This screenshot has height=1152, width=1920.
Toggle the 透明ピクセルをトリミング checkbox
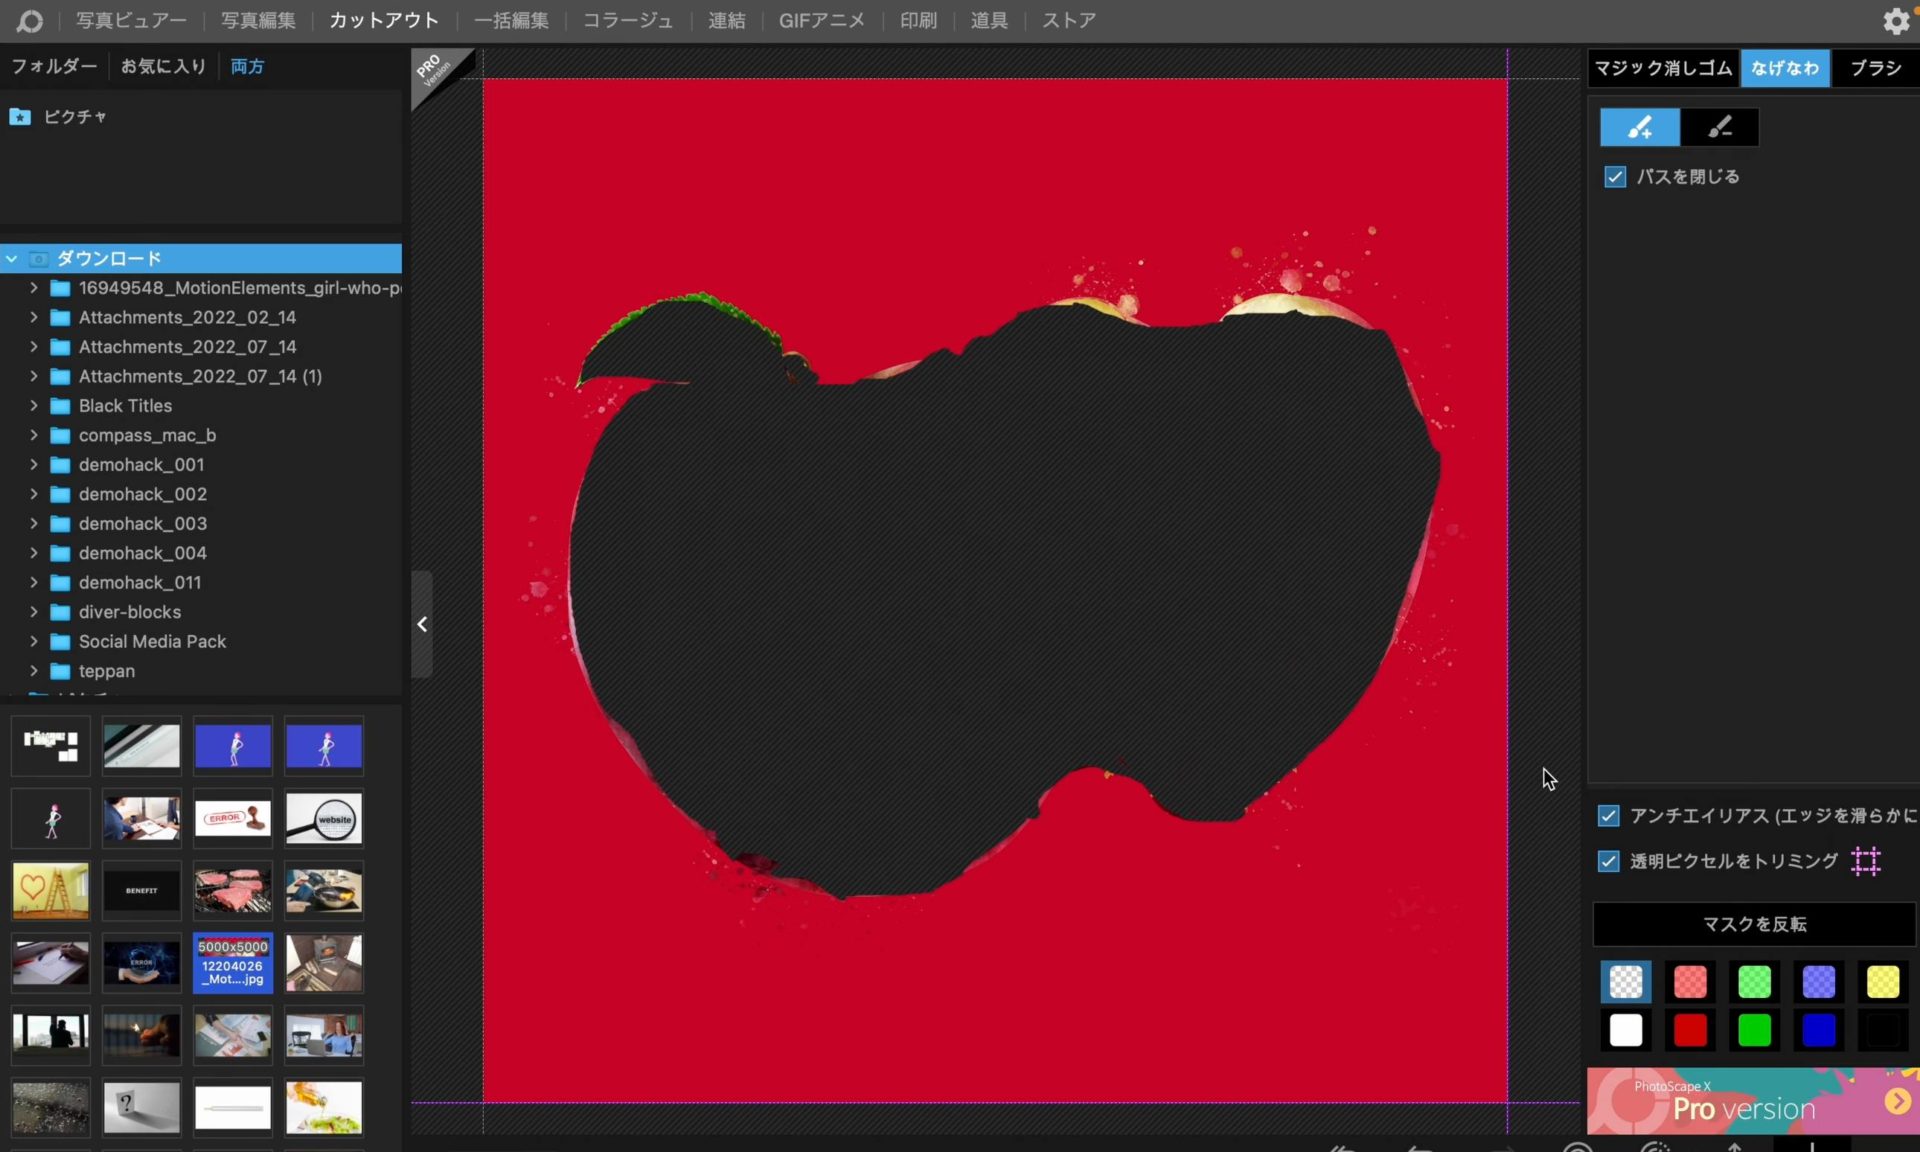pos(1608,861)
